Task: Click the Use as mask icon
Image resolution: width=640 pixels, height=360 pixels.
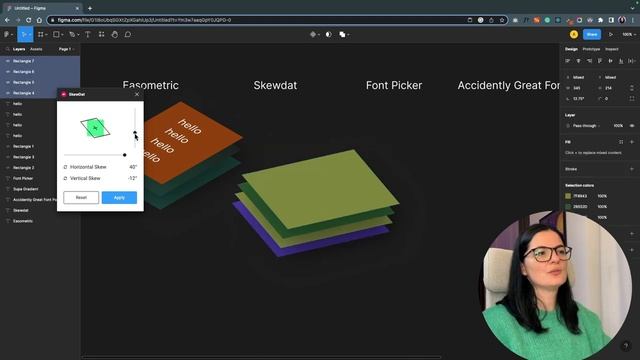Action: tap(329, 35)
